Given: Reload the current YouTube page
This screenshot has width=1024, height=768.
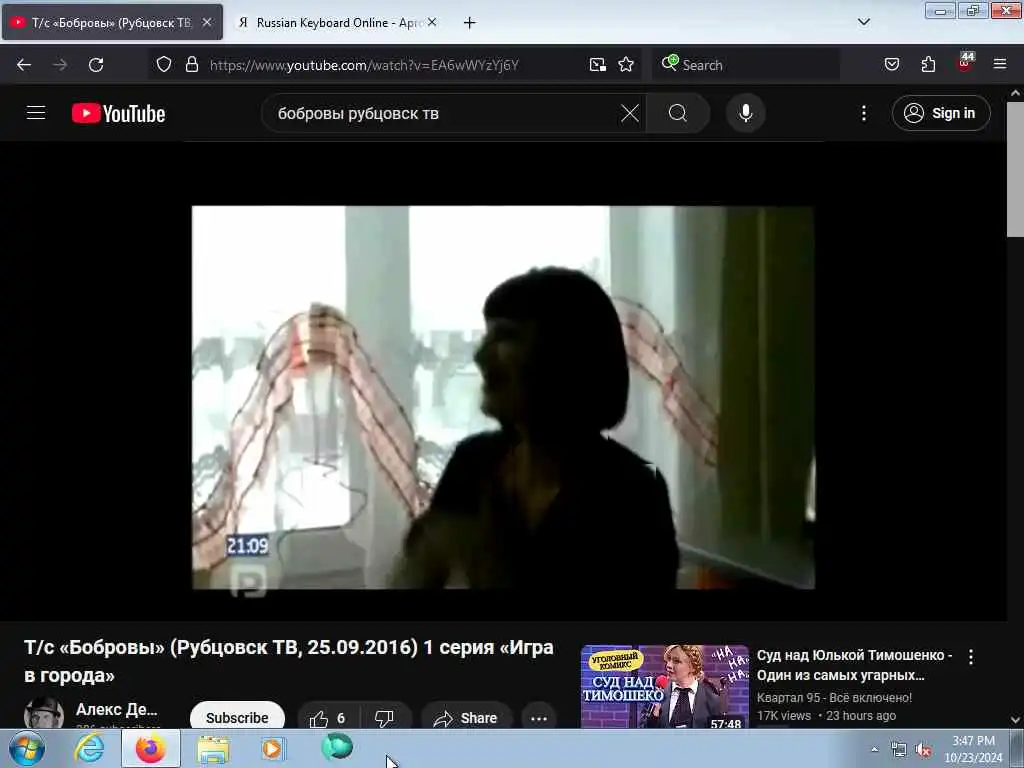Looking at the screenshot, I should coord(96,65).
